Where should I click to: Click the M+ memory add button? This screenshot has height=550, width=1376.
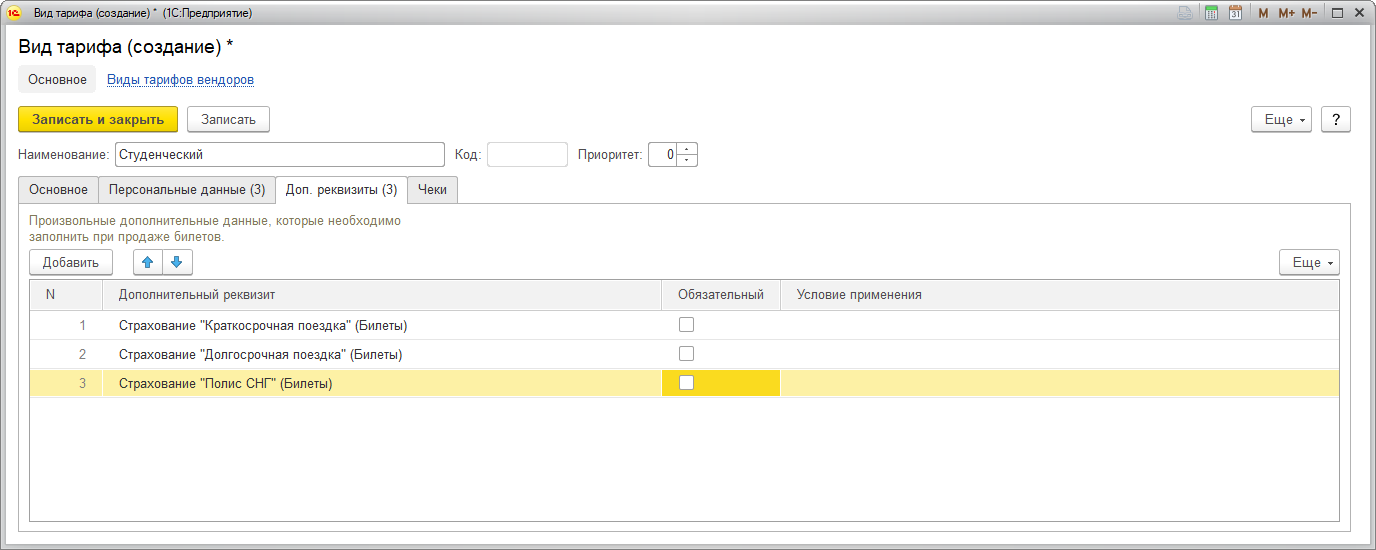1286,13
